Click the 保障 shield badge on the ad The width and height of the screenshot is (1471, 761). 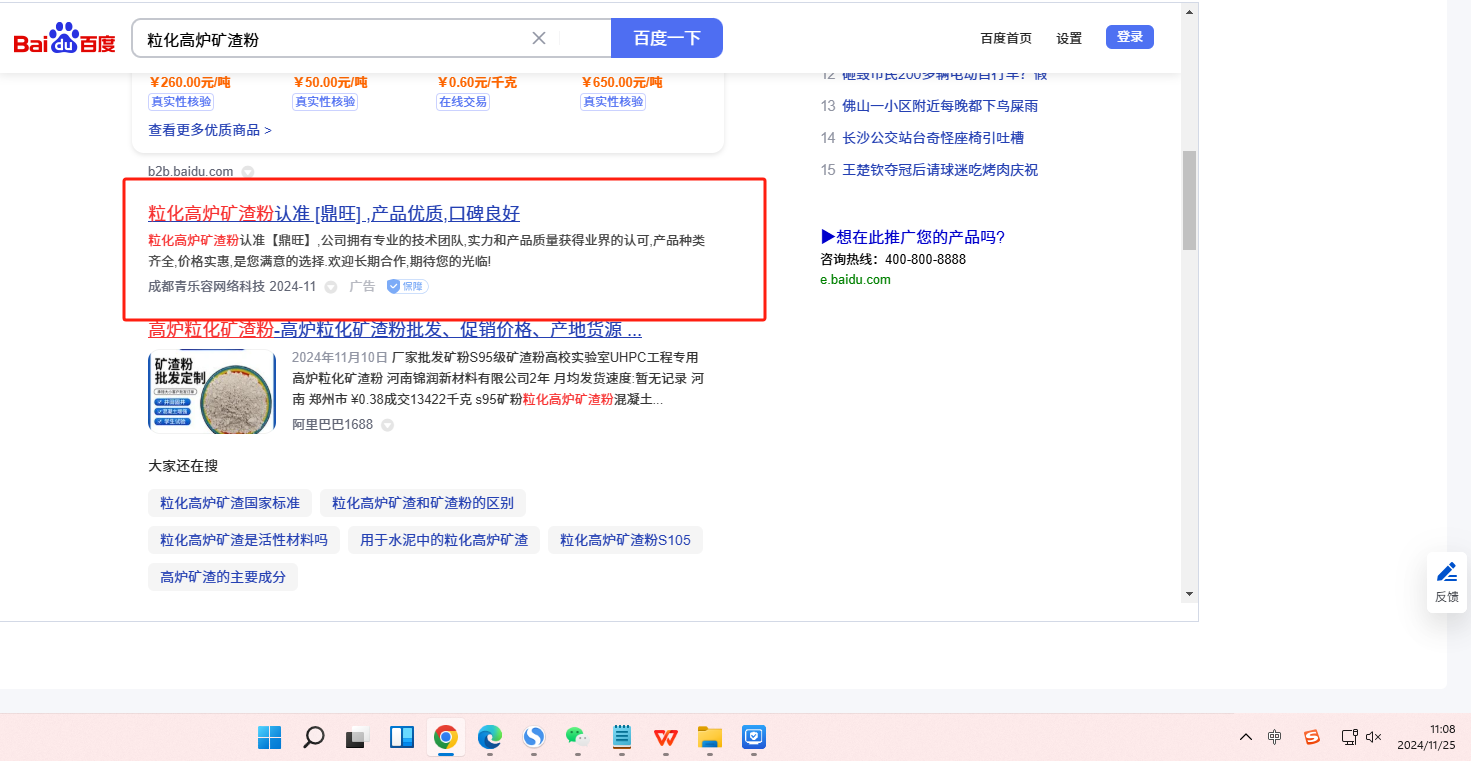pos(408,287)
